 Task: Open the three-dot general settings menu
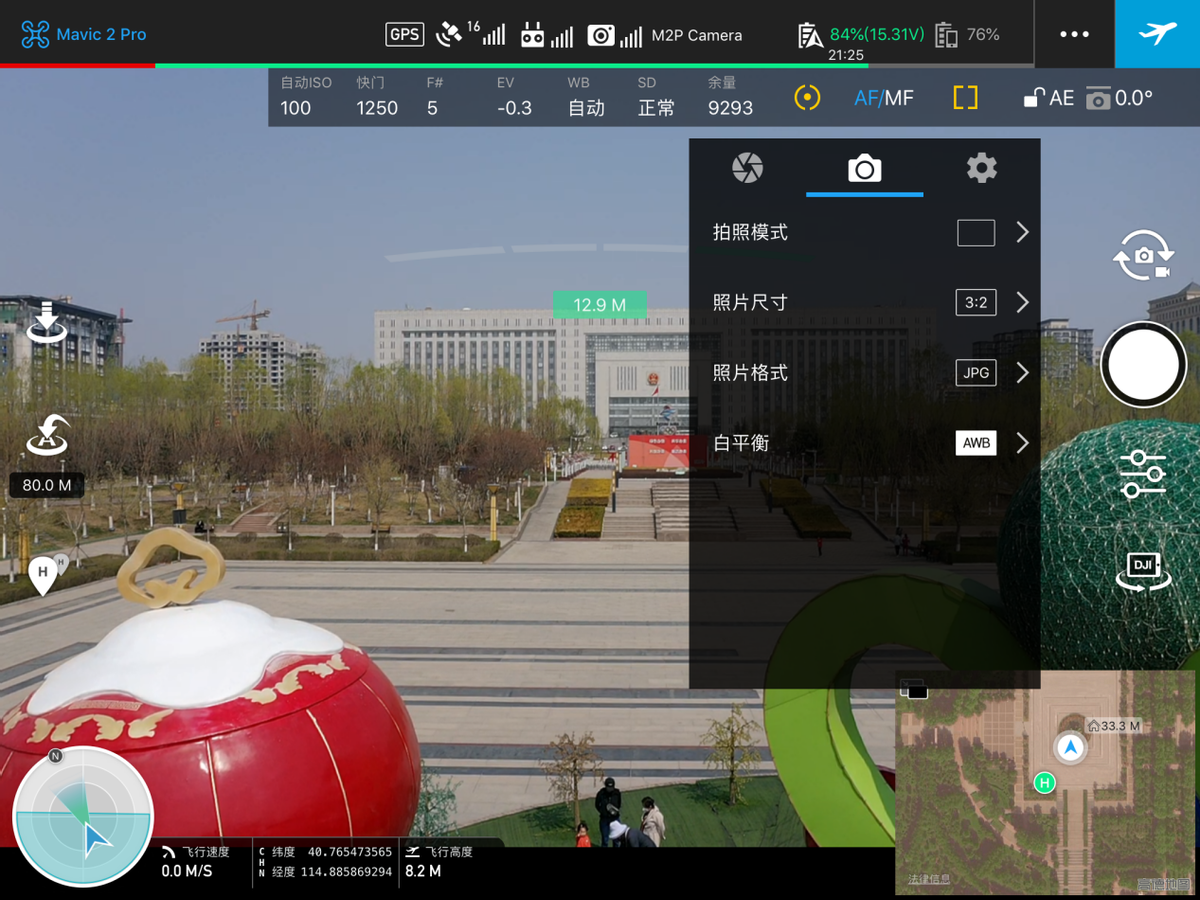(1074, 34)
